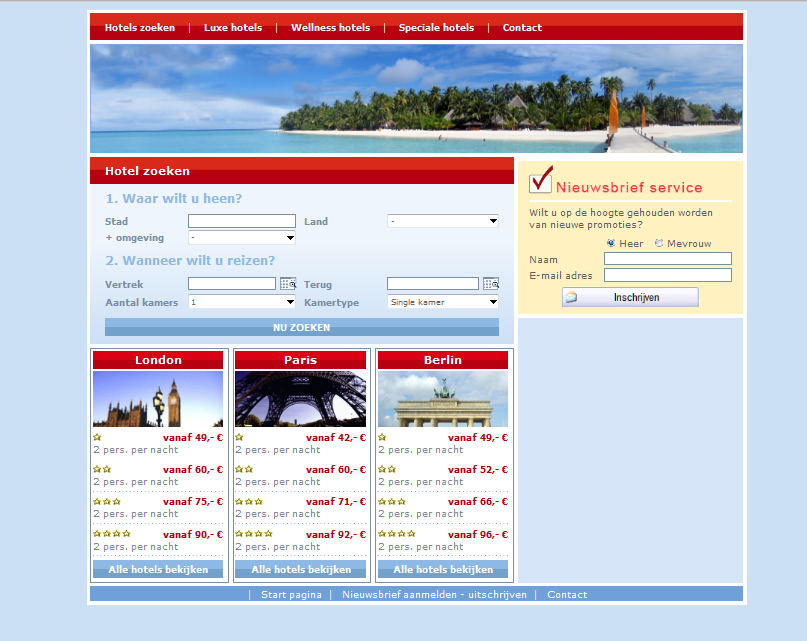Open Wellness hotels menu item
The width and height of the screenshot is (807, 641).
pos(330,28)
